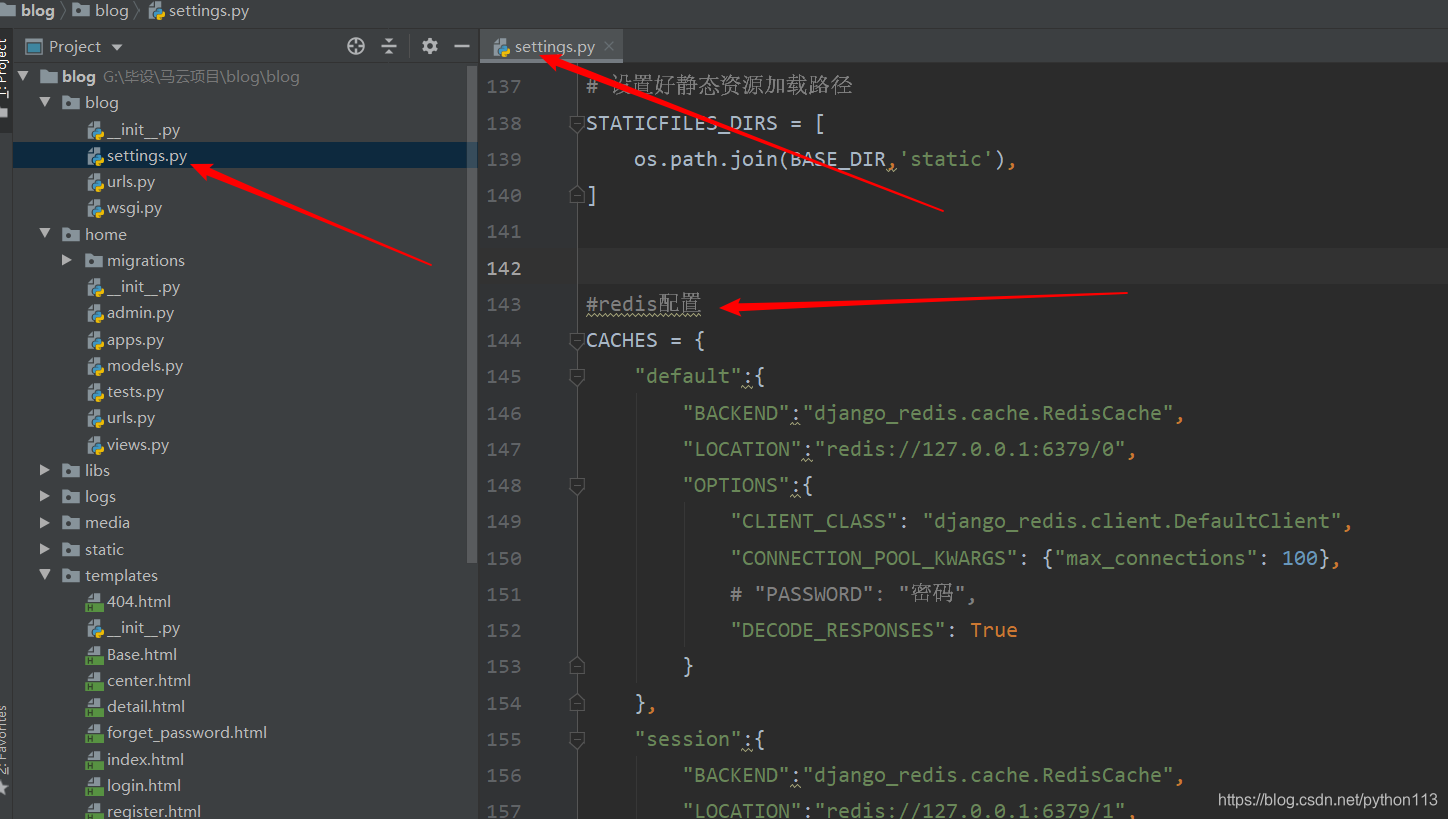1448x819 pixels.
Task: Open detail.html template
Action: click(146, 706)
